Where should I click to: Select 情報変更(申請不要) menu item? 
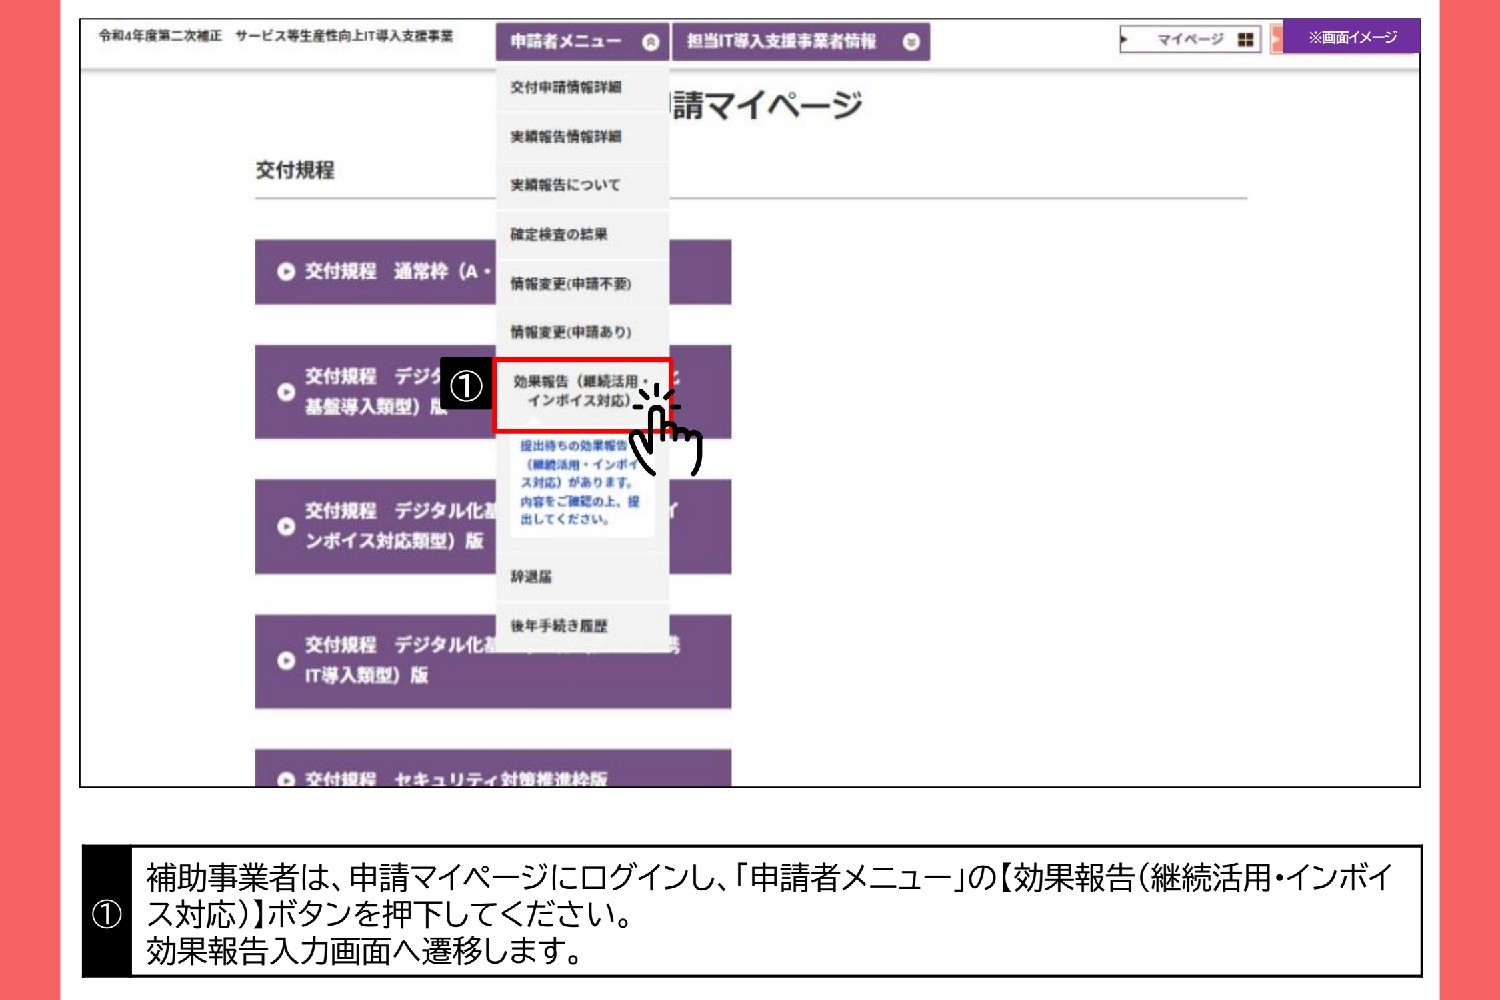click(x=570, y=284)
